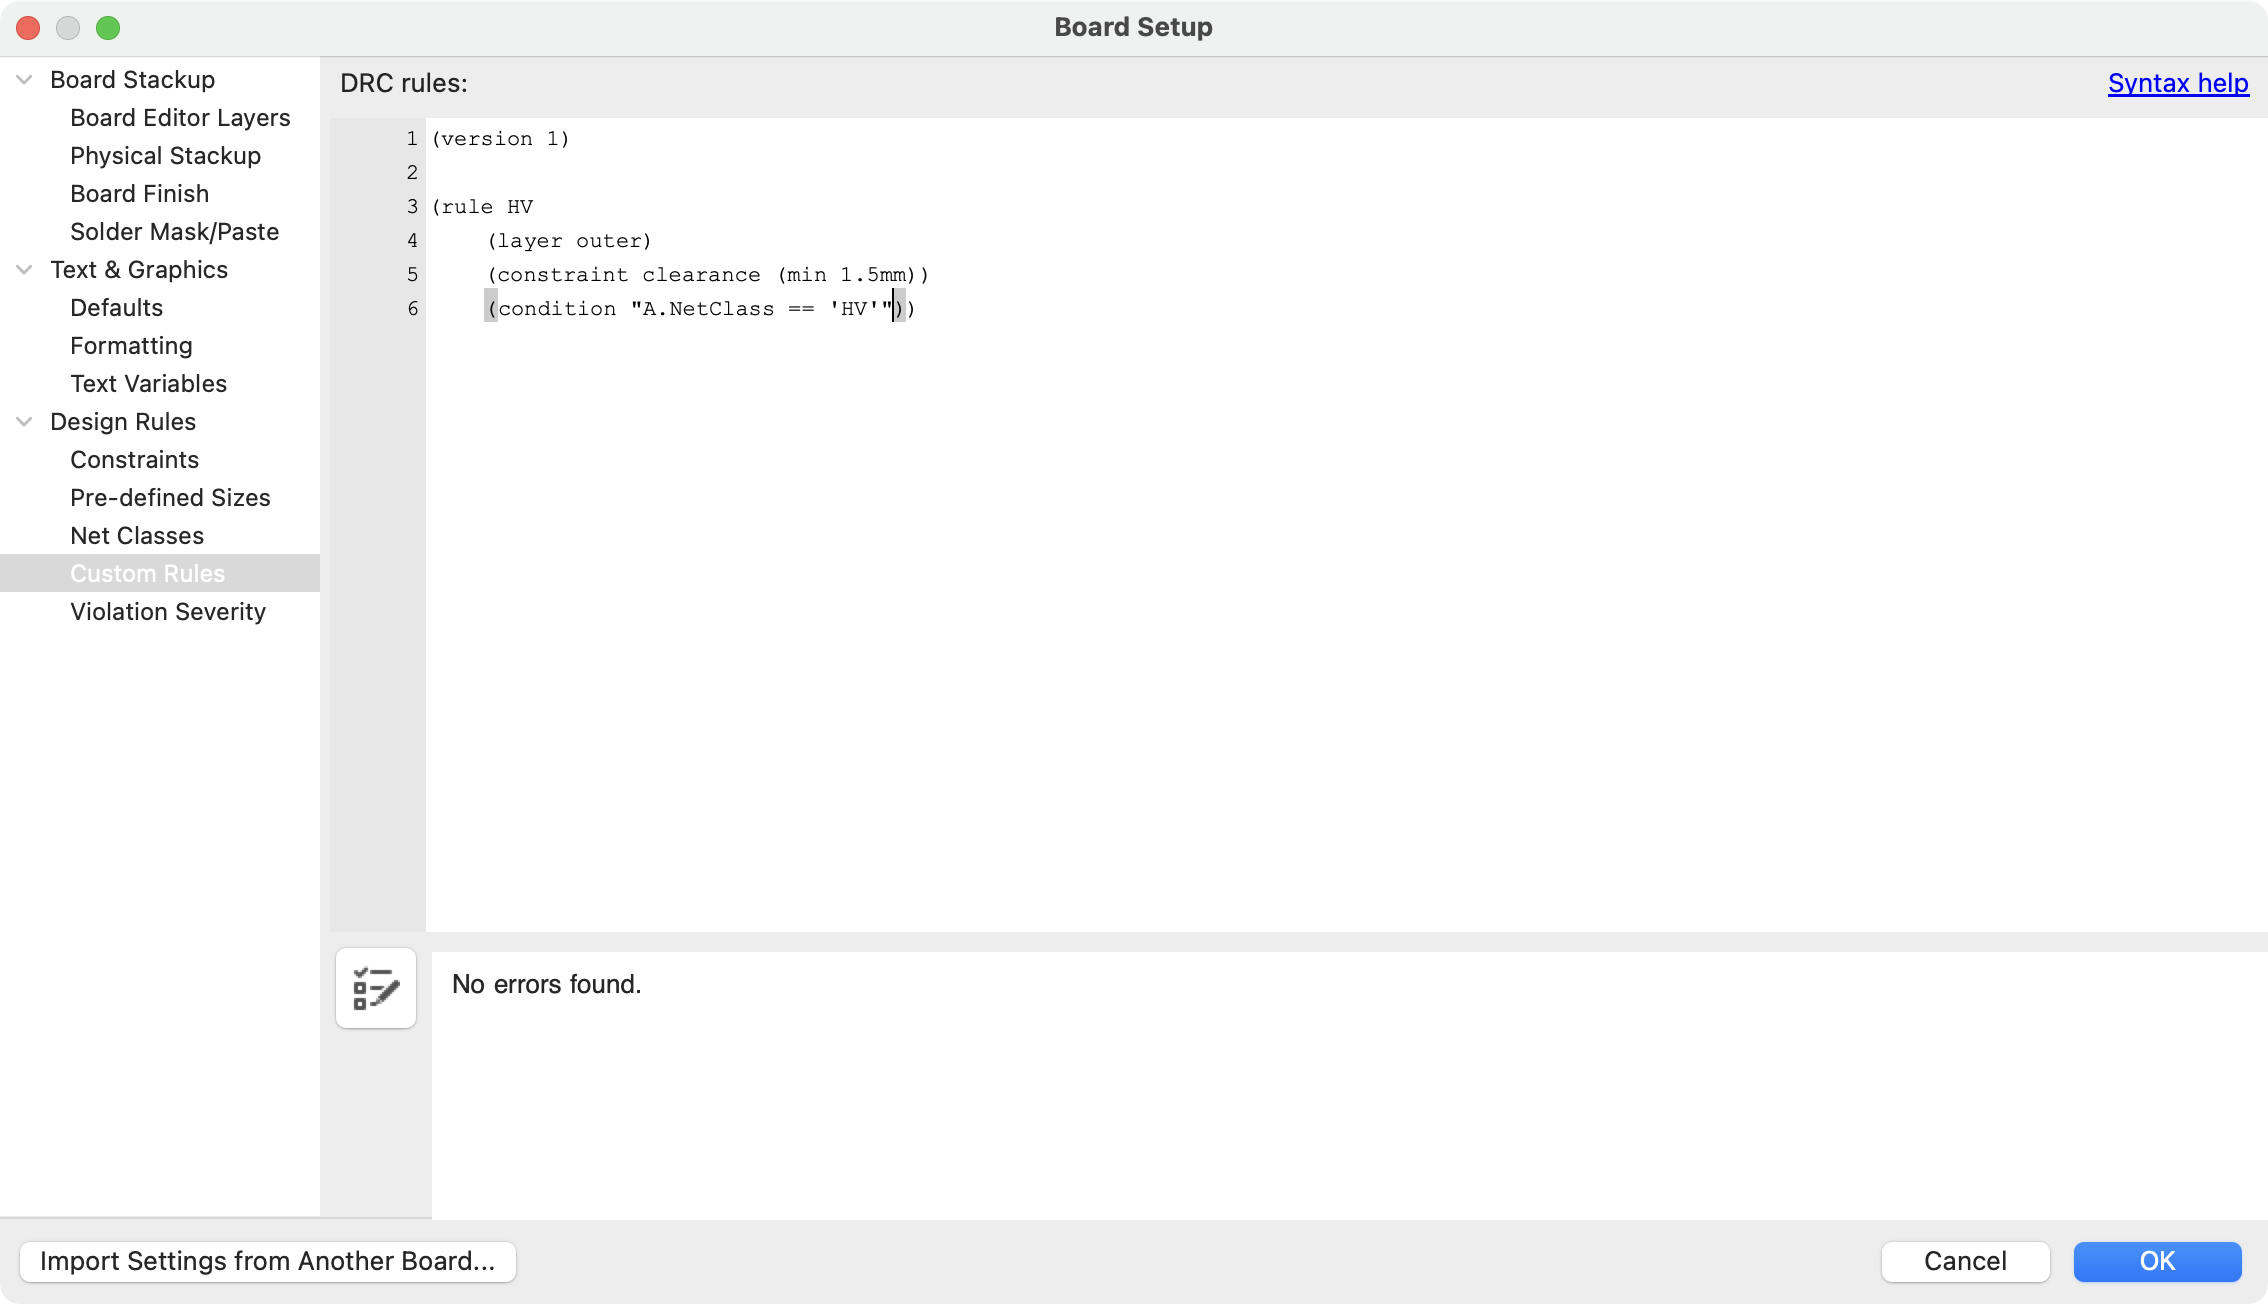Select the Board Editor Layers item
This screenshot has width=2268, height=1304.
(181, 117)
